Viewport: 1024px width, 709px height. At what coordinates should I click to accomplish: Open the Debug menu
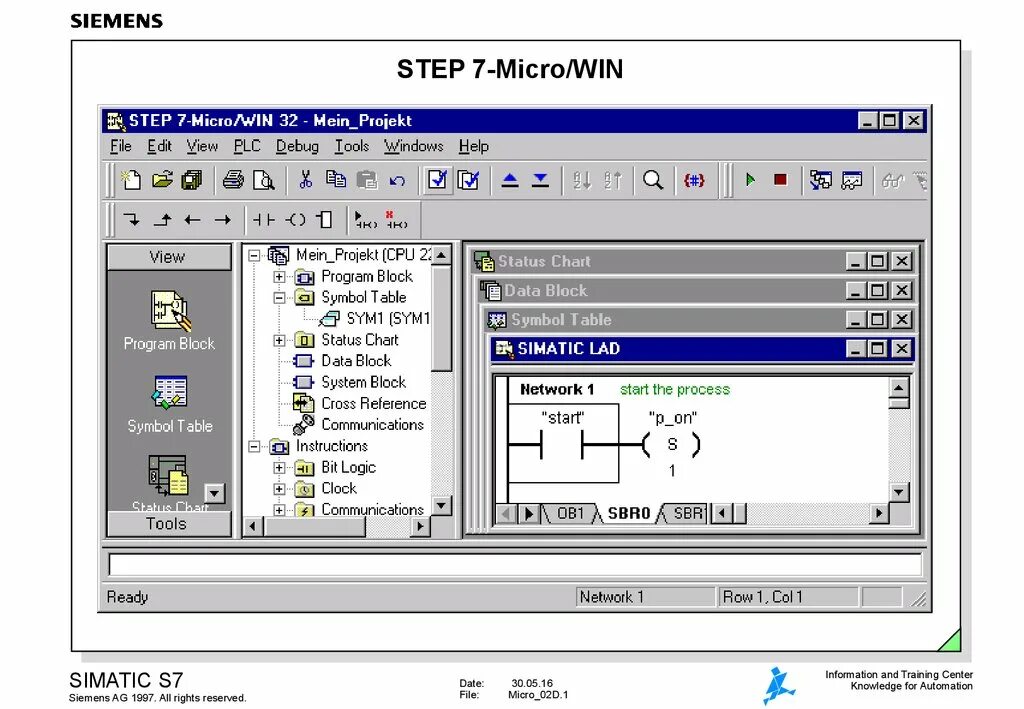coord(297,146)
